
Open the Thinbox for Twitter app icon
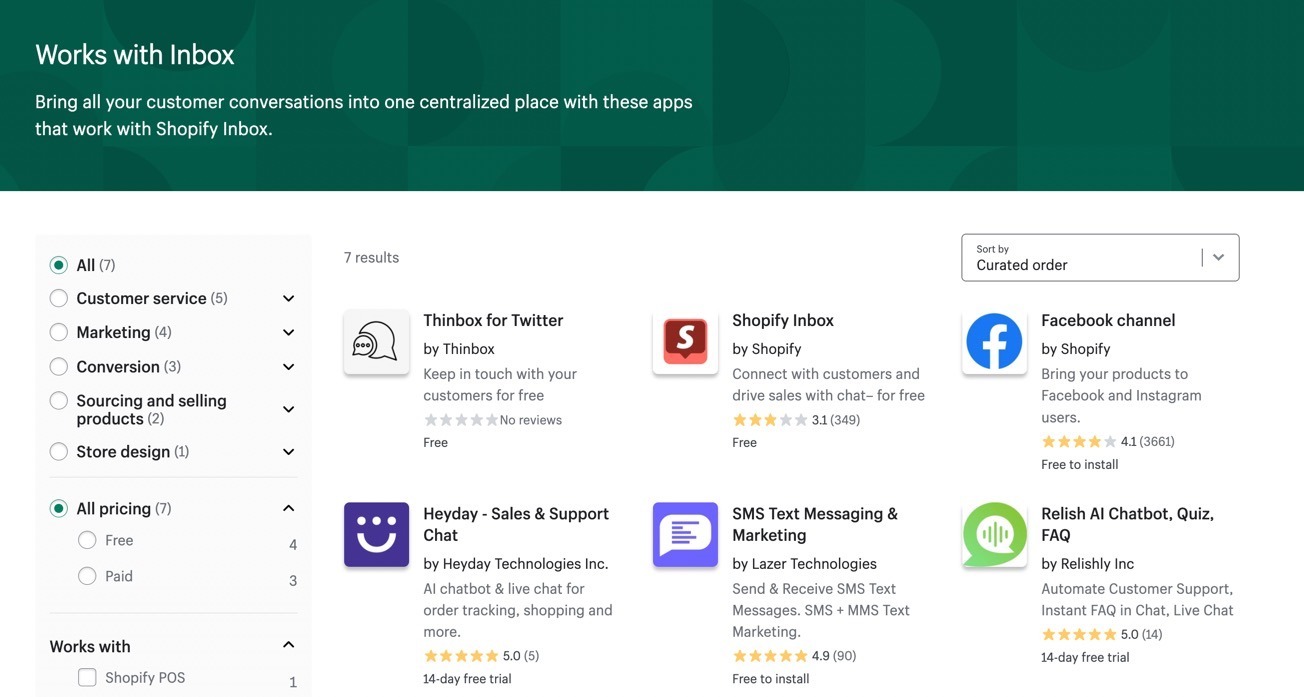tap(376, 342)
